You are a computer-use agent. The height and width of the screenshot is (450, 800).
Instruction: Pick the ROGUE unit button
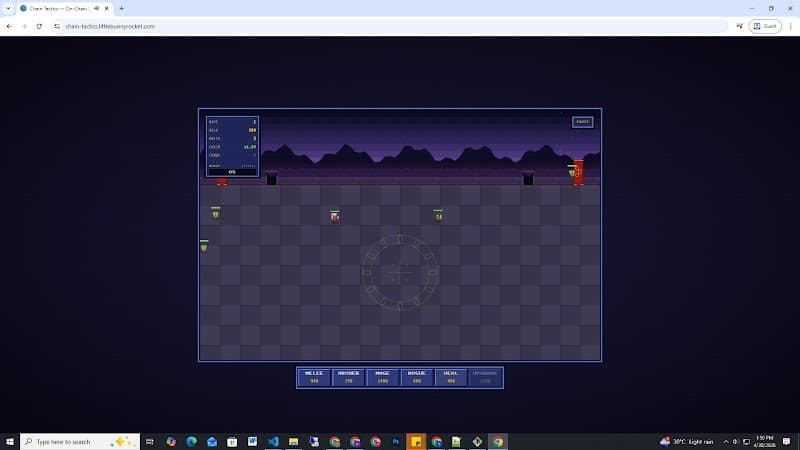[416, 378]
